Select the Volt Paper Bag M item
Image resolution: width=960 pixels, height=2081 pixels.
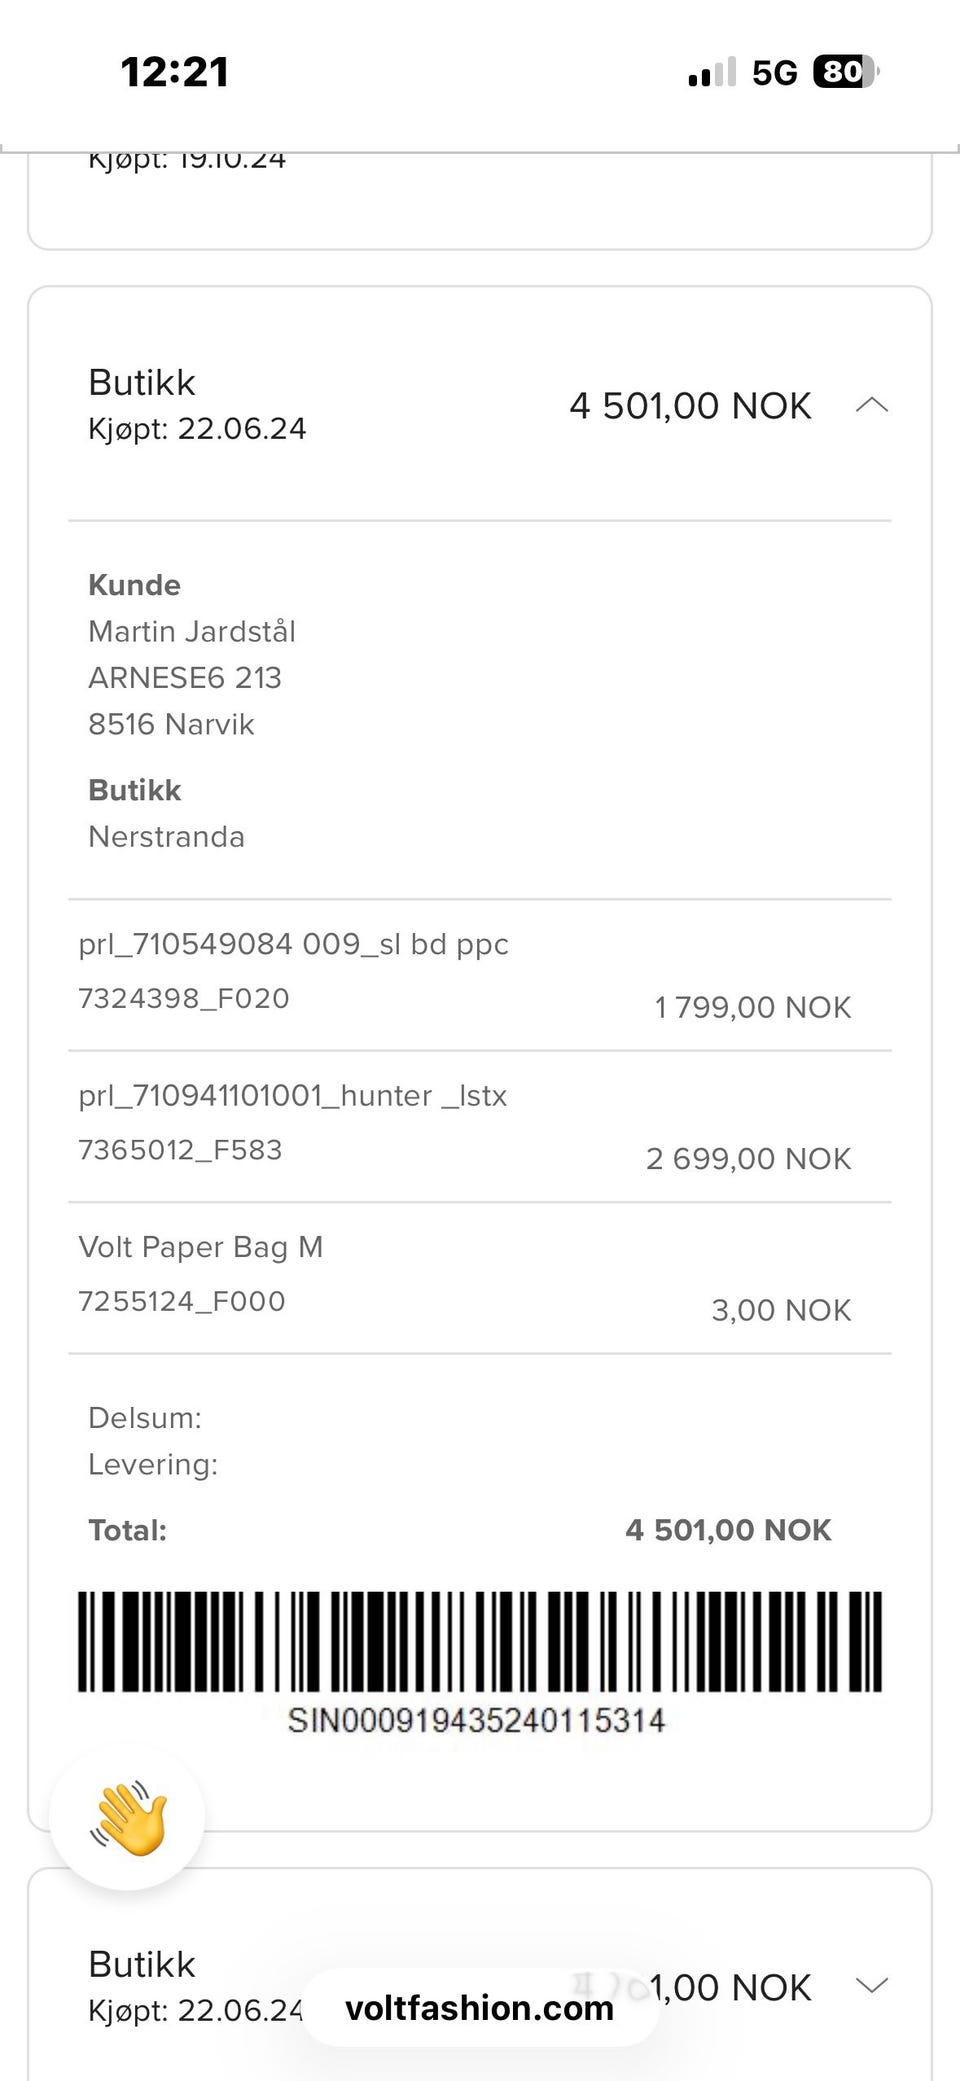tap(480, 1279)
